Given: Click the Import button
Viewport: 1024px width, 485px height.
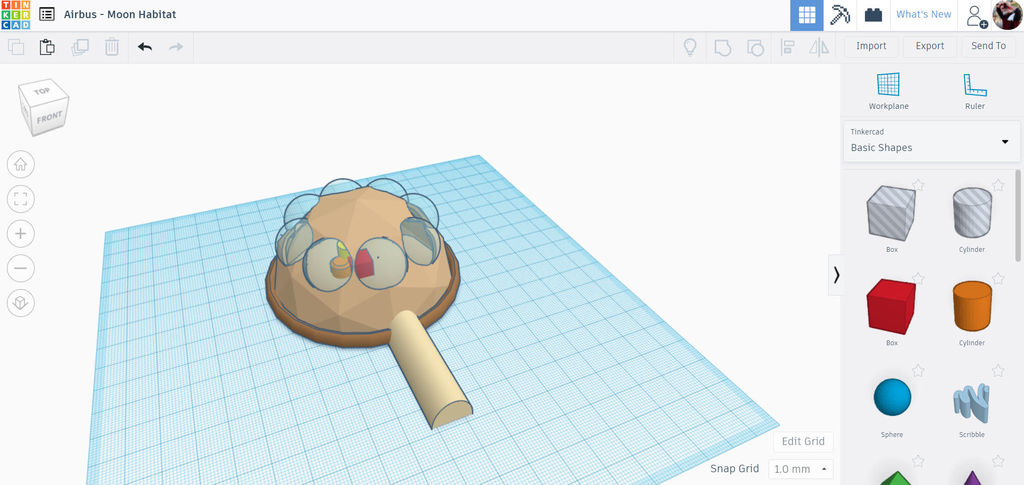Looking at the screenshot, I should (x=871, y=46).
